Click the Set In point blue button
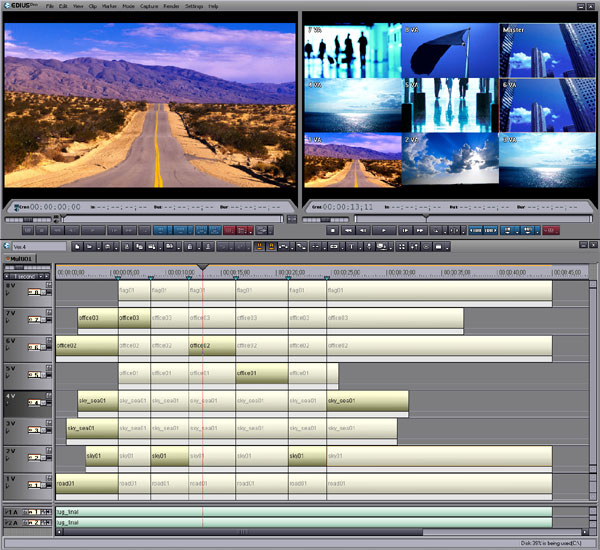 tap(476, 230)
